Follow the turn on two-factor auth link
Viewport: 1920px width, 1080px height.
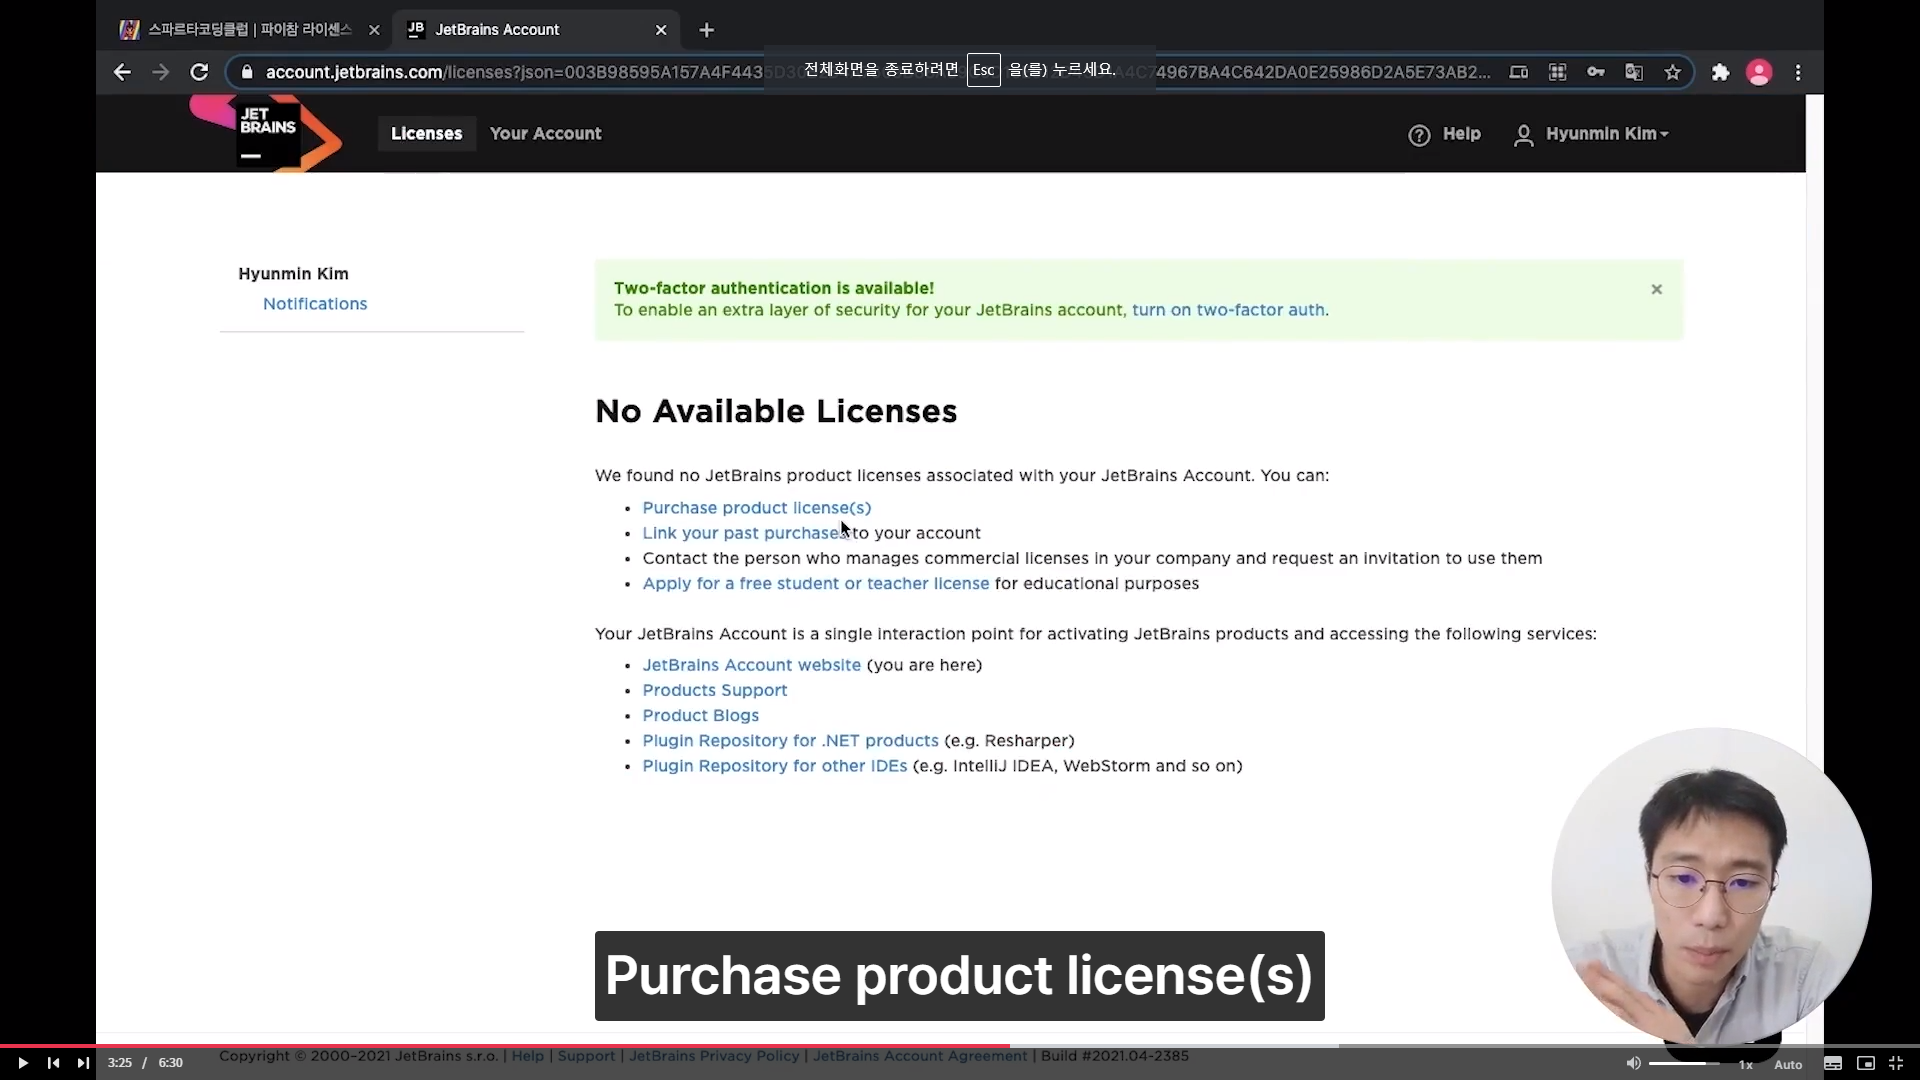pyautogui.click(x=1228, y=310)
